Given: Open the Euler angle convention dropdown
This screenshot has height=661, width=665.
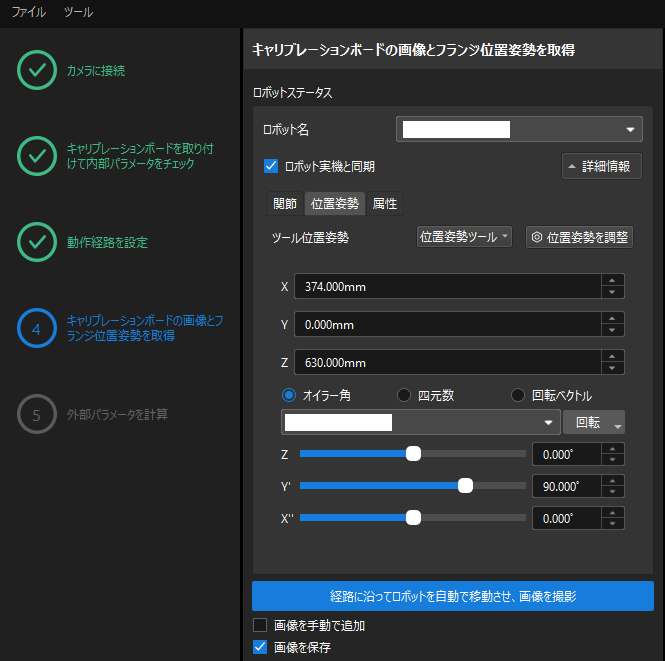Looking at the screenshot, I should click(420, 422).
